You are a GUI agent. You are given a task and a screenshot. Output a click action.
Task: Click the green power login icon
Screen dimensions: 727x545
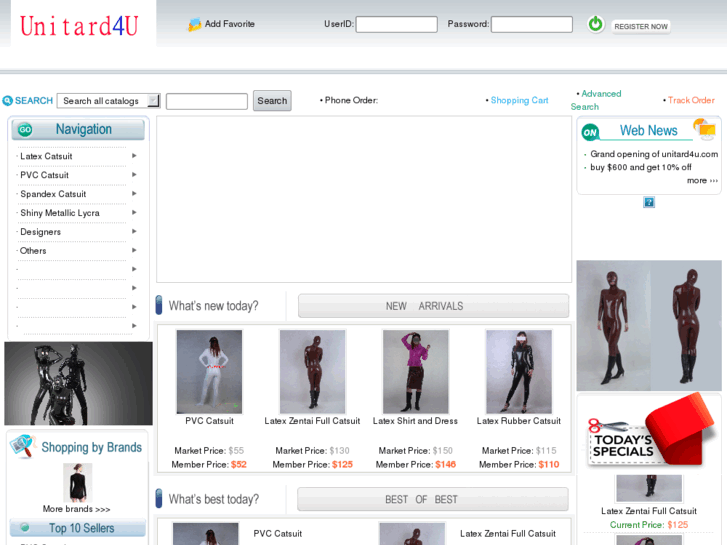click(595, 24)
